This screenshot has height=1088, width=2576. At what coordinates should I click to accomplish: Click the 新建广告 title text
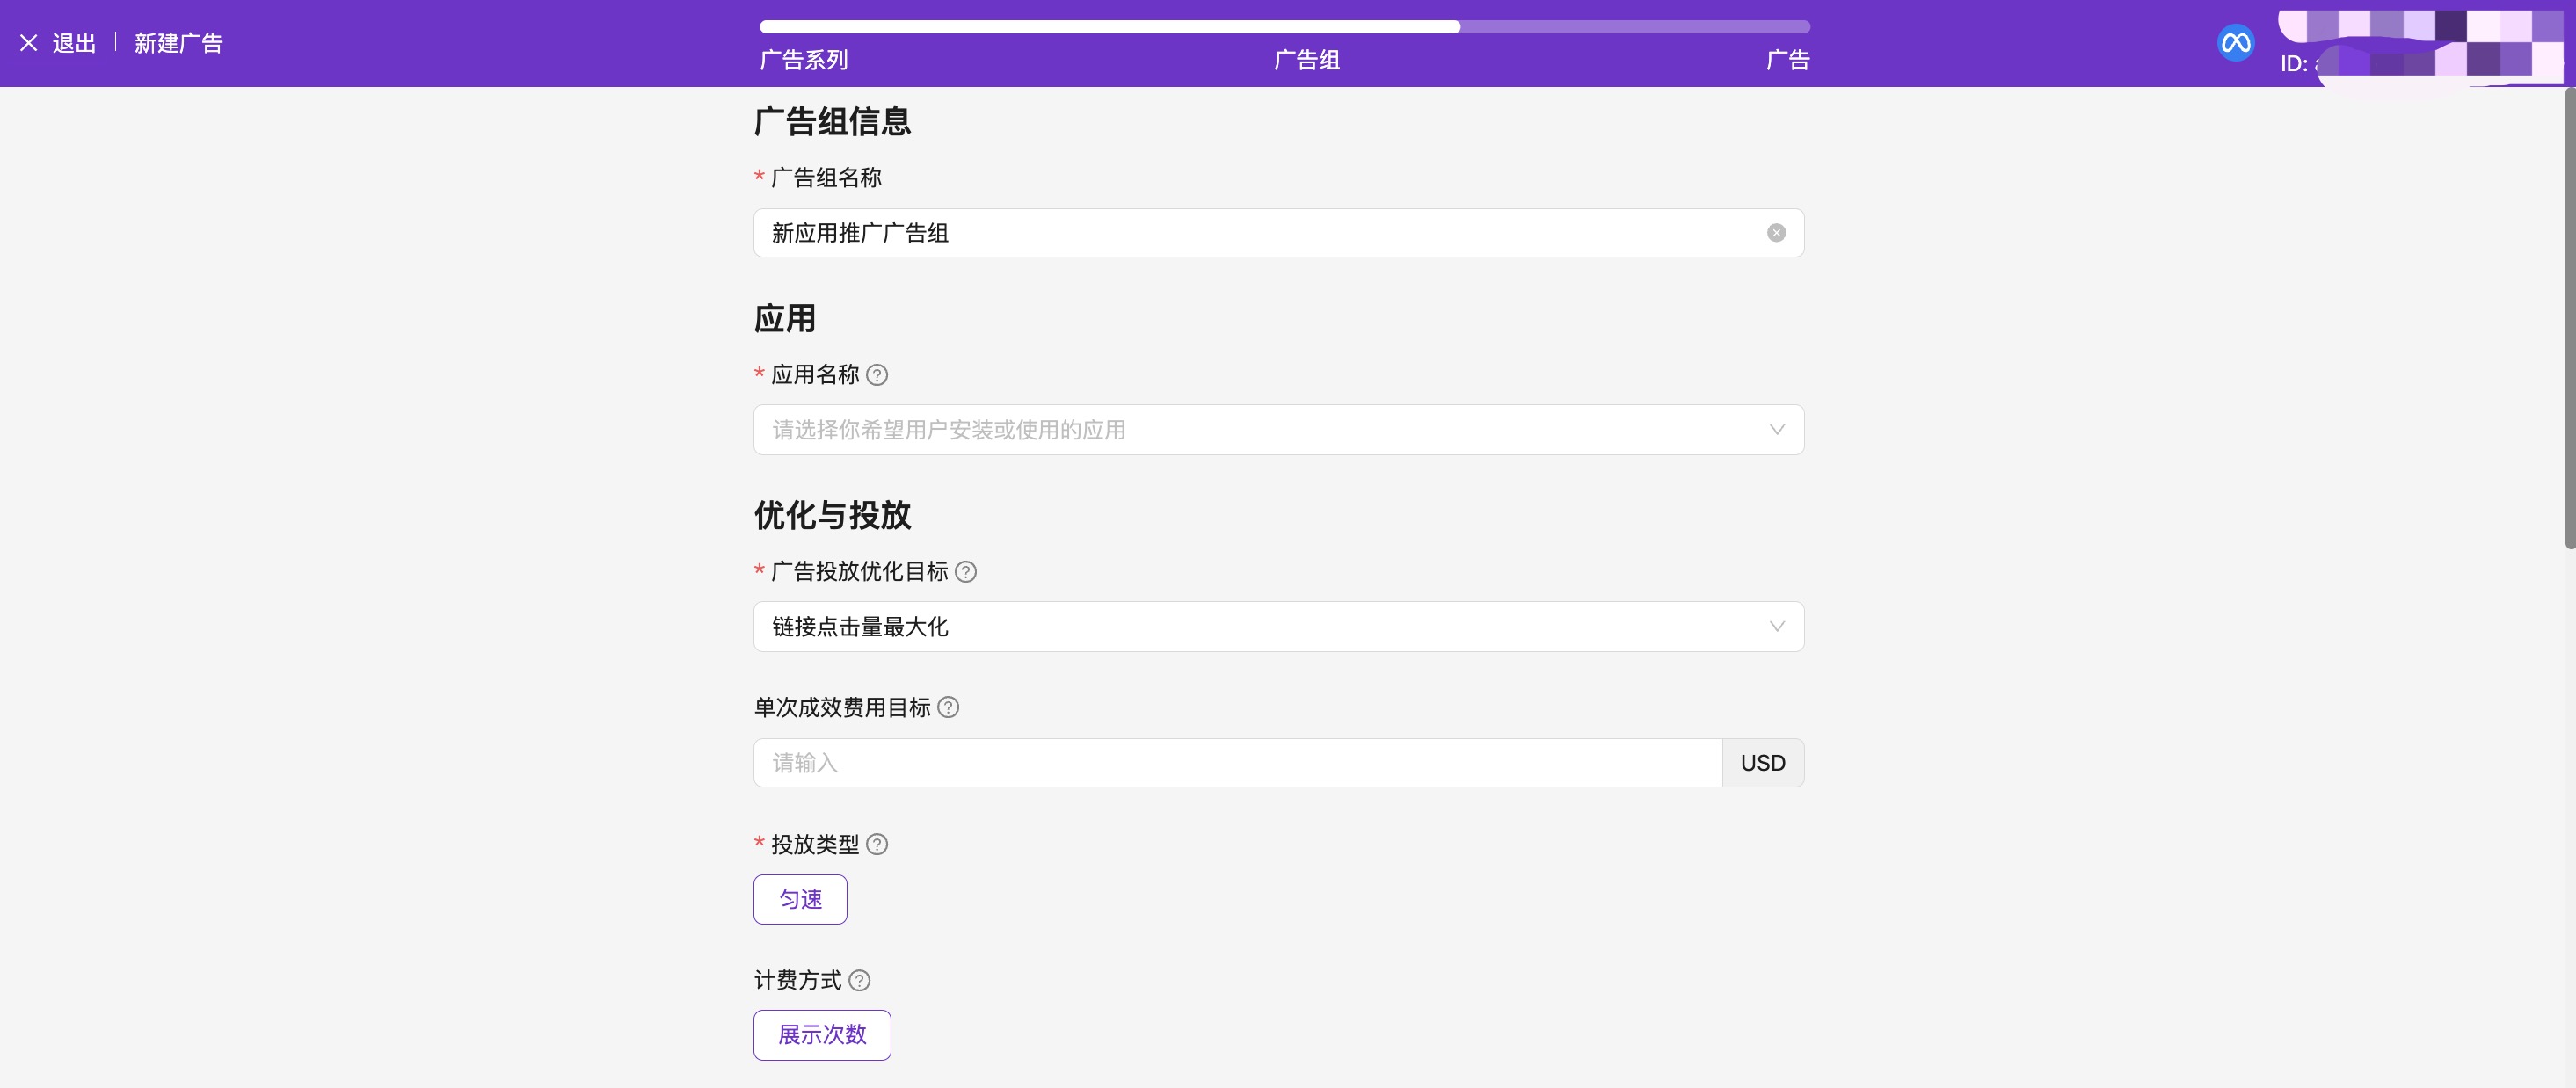pos(179,43)
